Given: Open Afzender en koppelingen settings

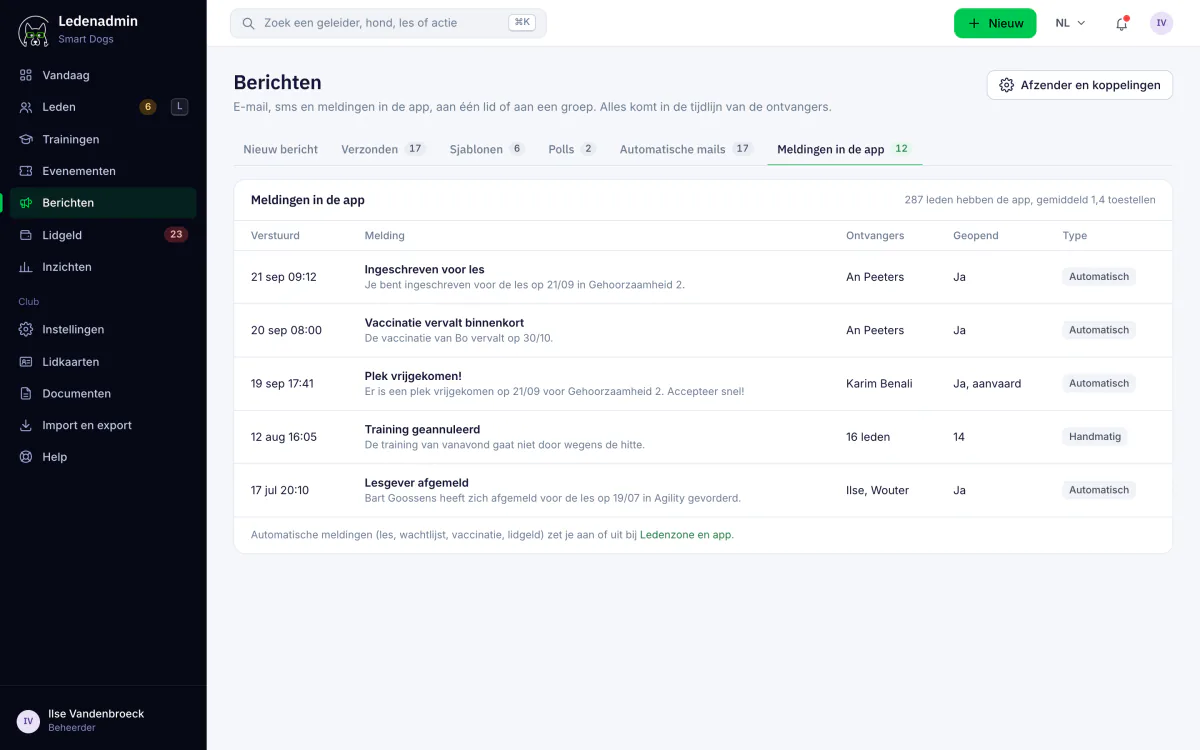Looking at the screenshot, I should tap(1080, 85).
